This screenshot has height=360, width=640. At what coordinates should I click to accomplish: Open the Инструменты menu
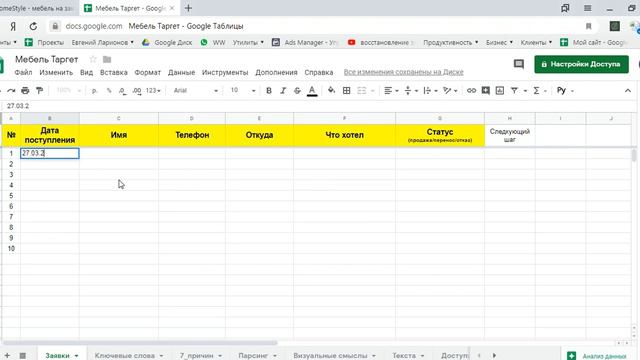[225, 72]
